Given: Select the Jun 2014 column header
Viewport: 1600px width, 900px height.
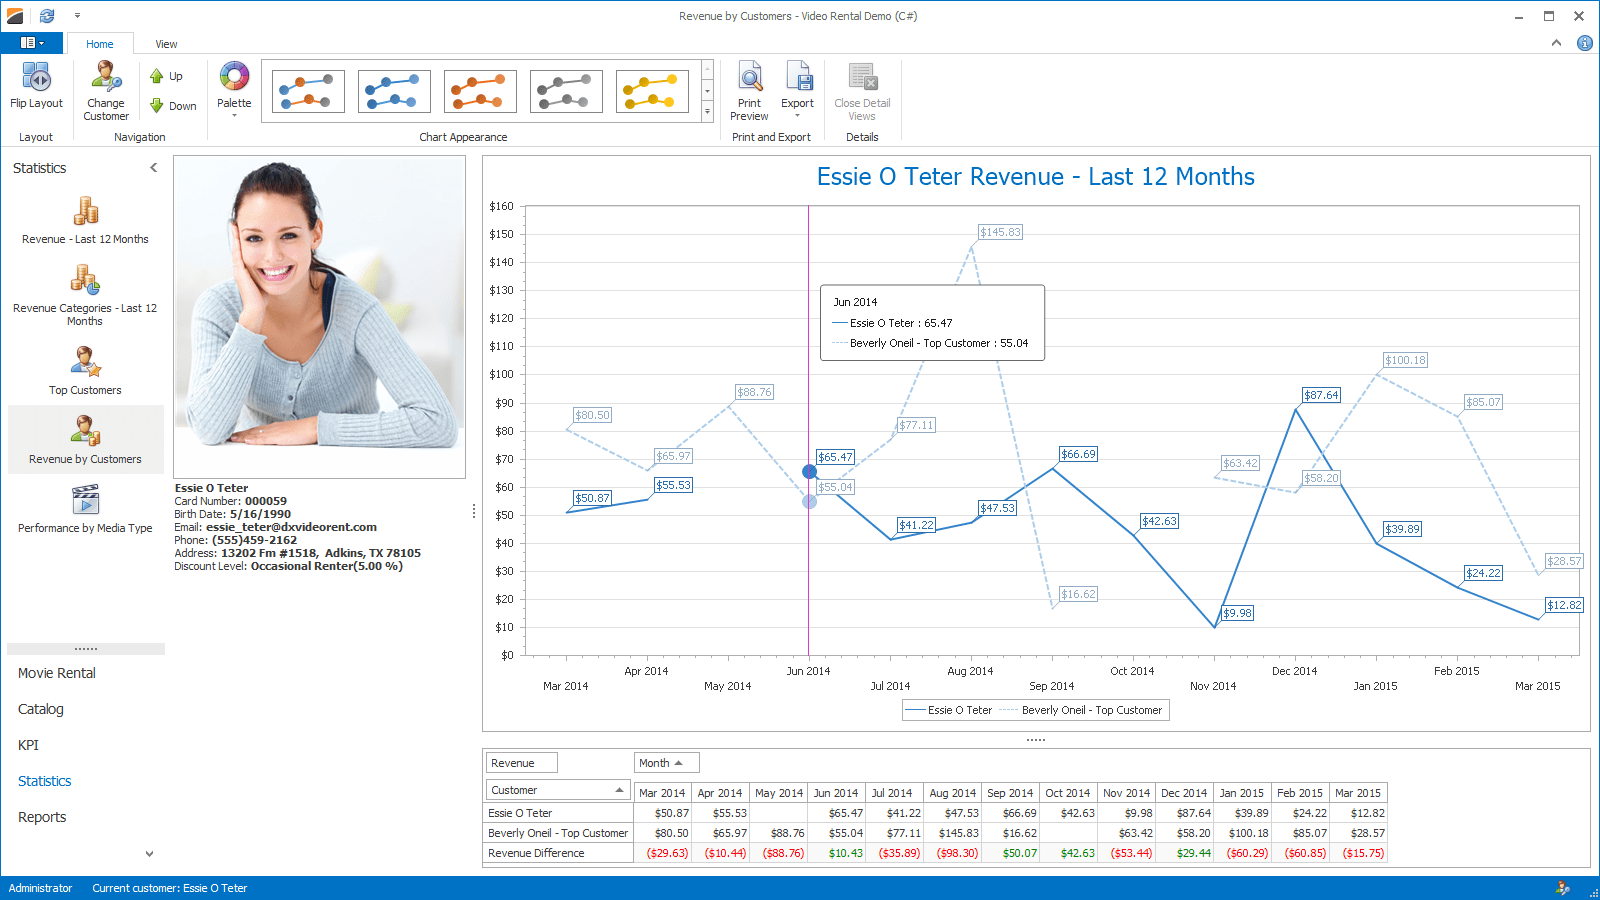Looking at the screenshot, I should click(x=836, y=793).
